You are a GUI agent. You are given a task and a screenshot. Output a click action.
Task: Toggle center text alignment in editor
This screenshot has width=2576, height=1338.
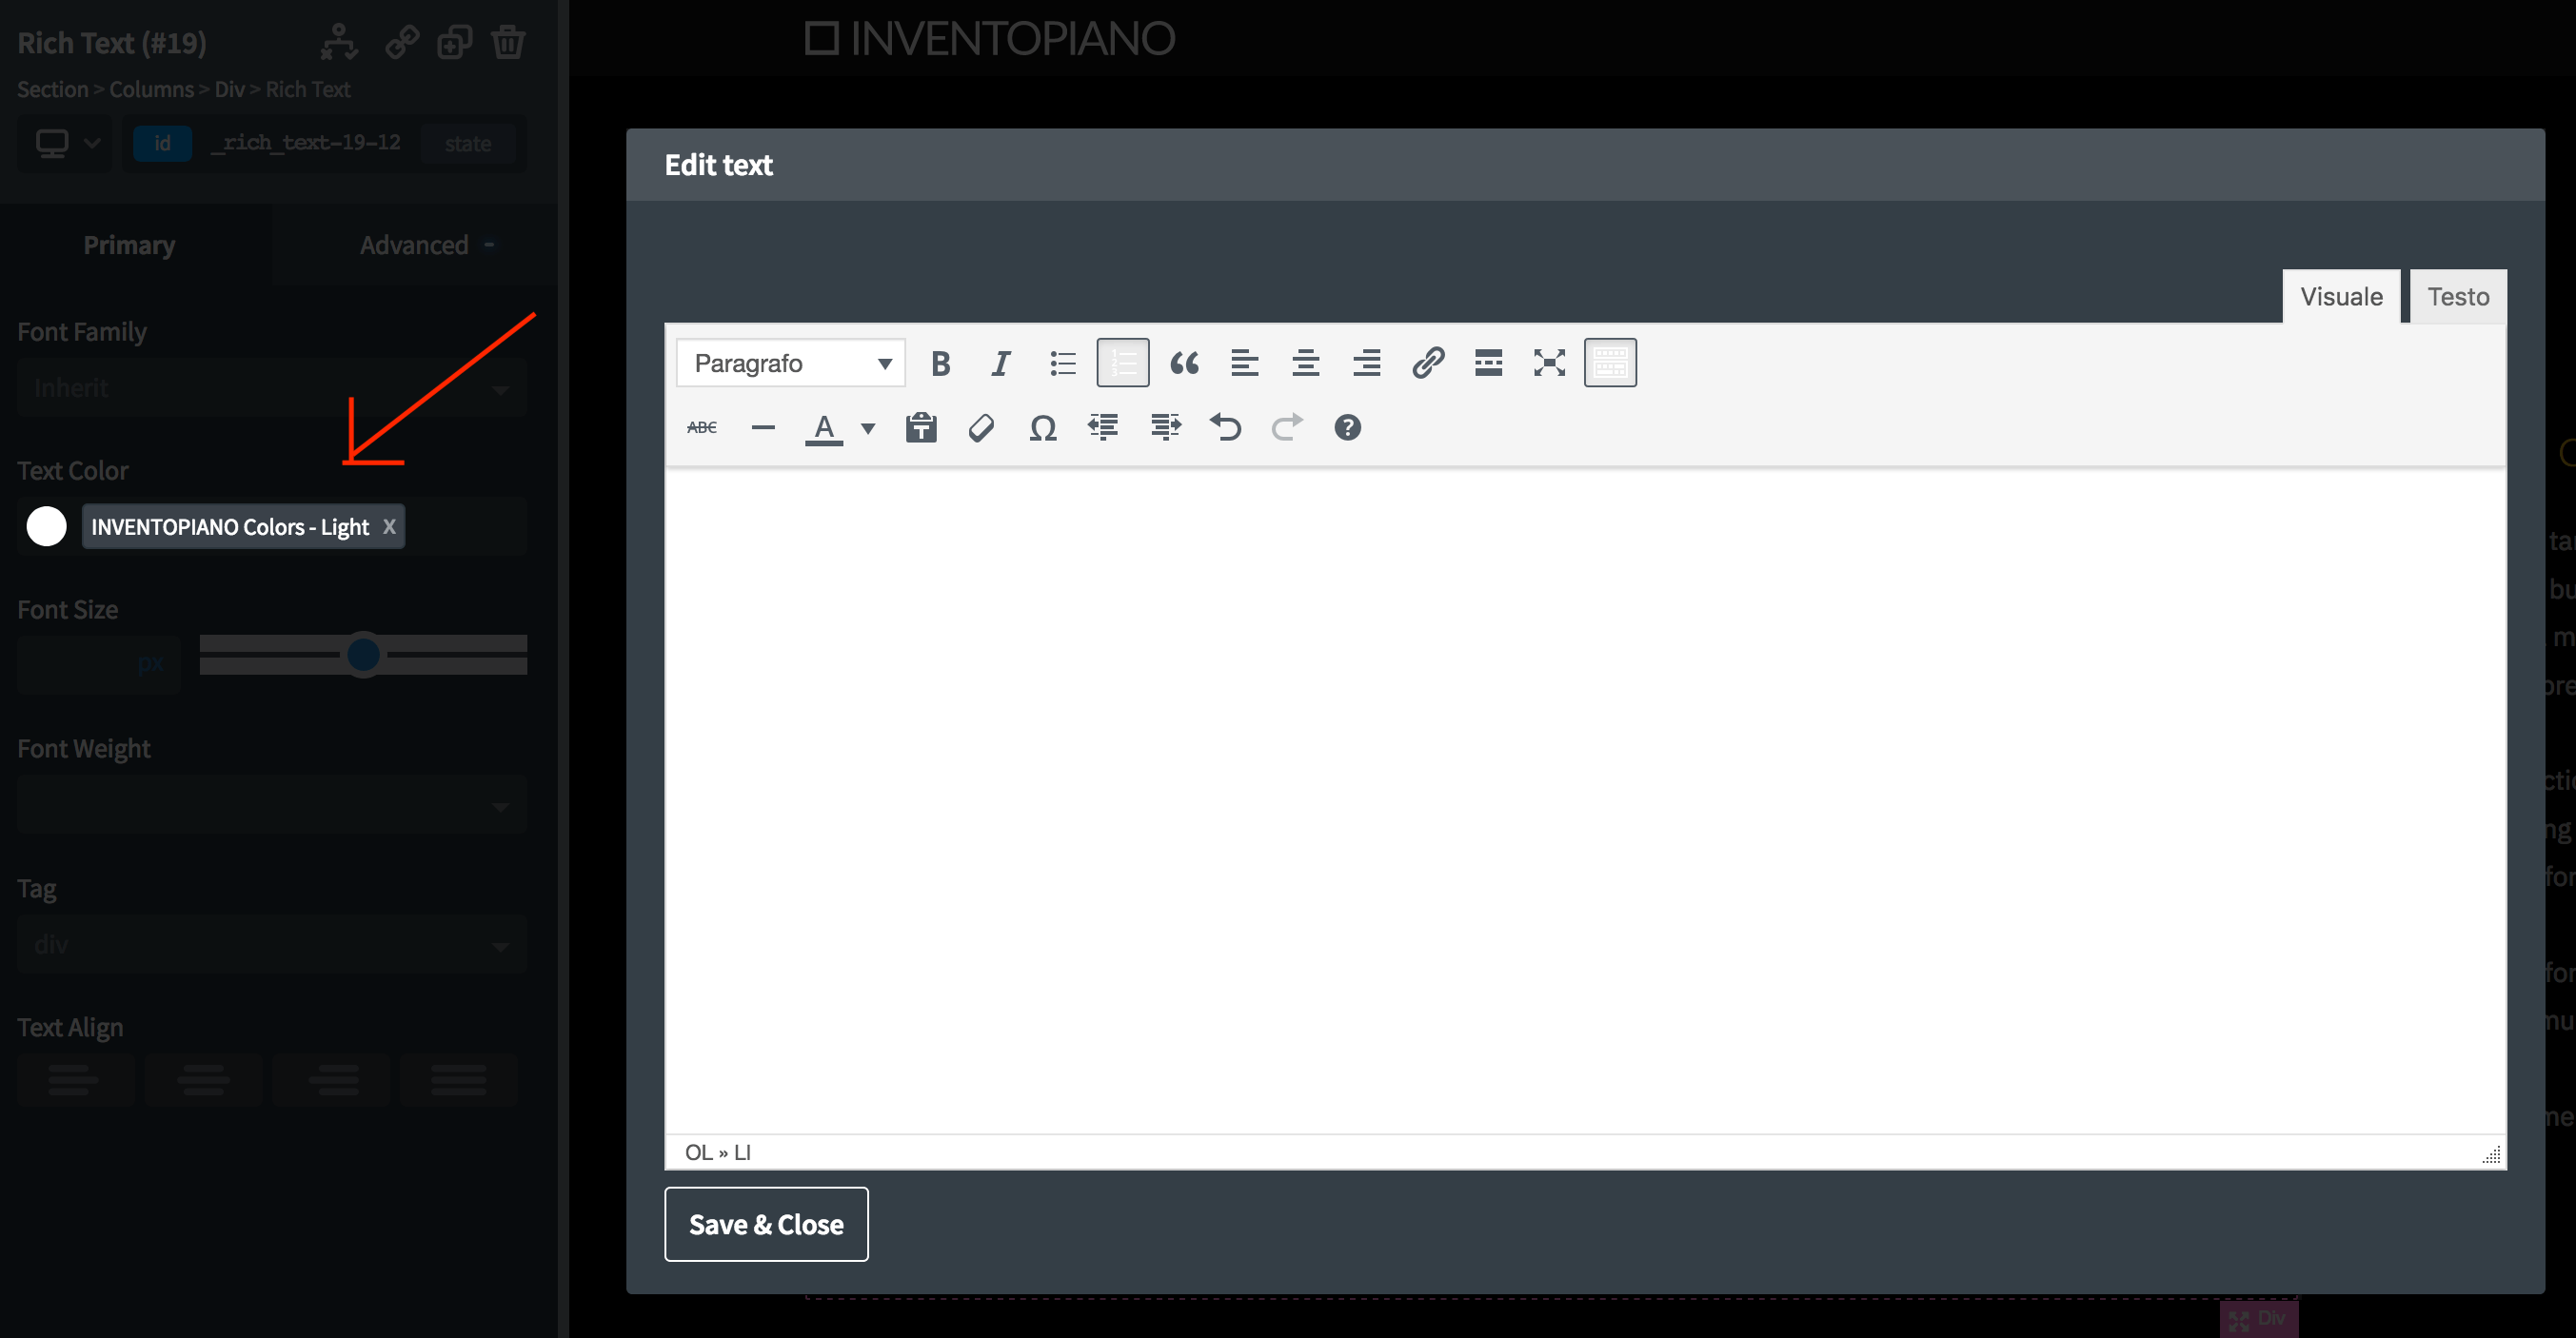pyautogui.click(x=1305, y=362)
